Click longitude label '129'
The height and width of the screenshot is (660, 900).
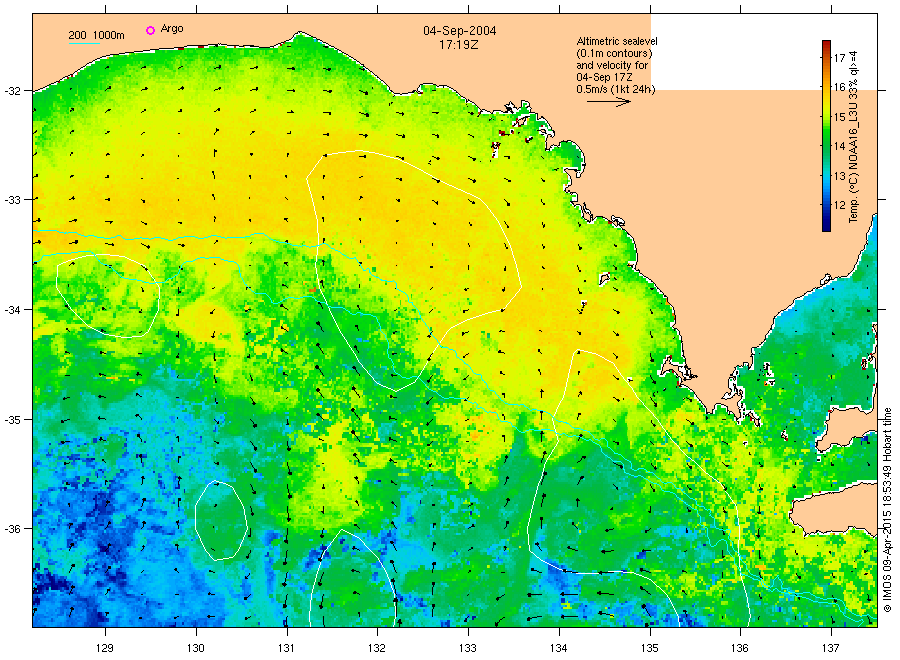tap(105, 649)
